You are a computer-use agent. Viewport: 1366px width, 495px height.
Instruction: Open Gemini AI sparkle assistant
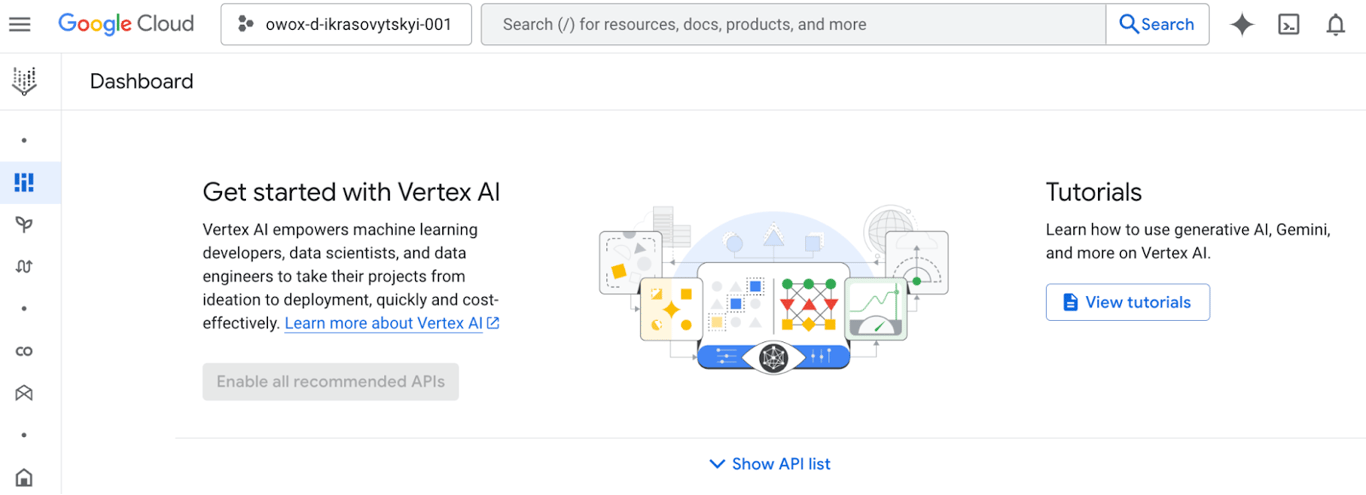pos(1242,25)
